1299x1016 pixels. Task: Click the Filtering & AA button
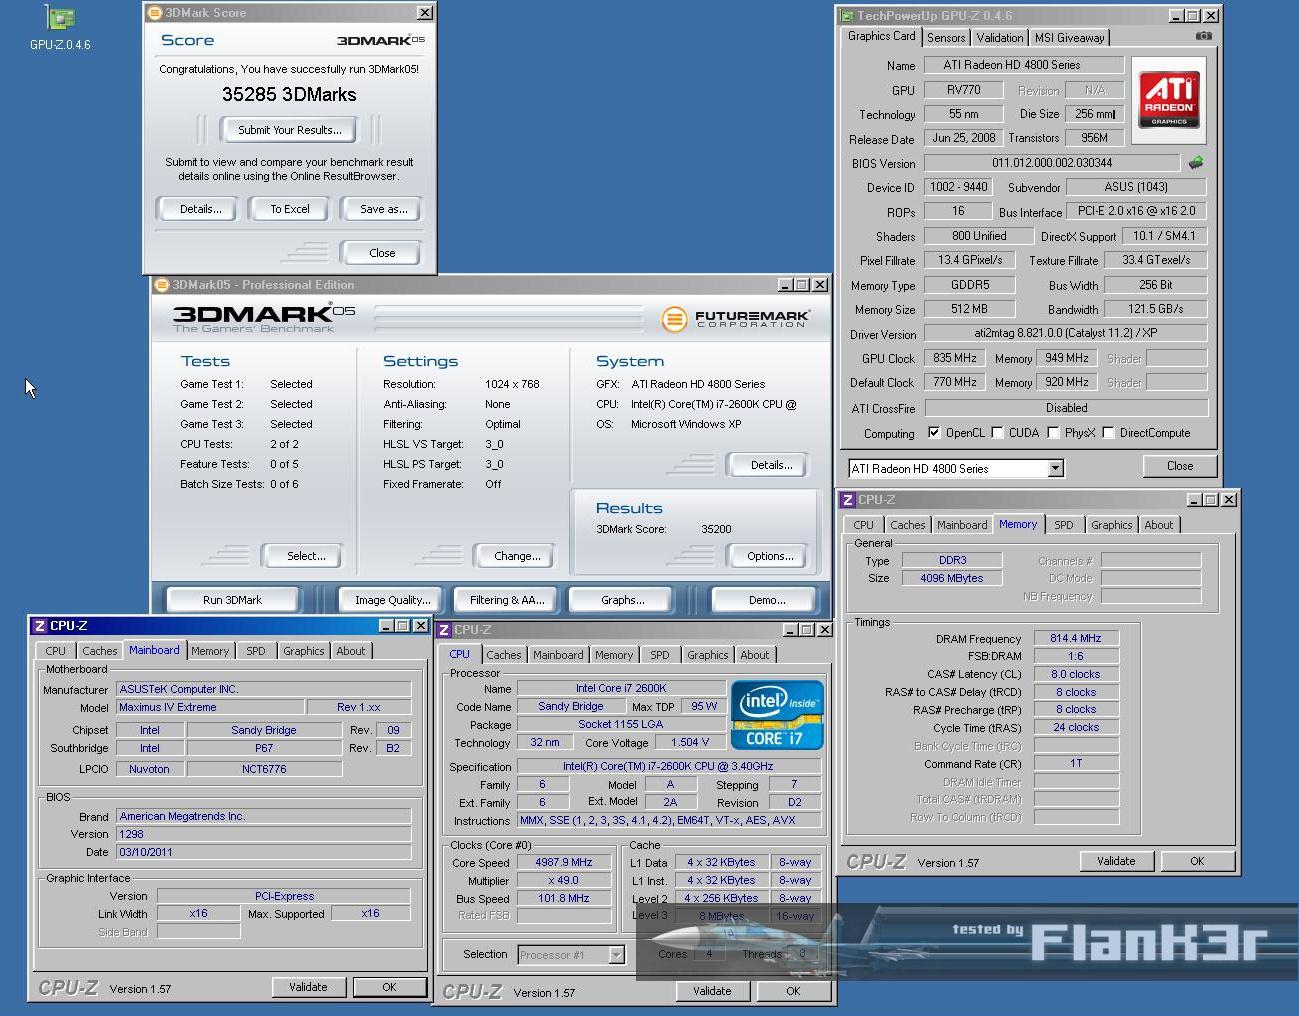tap(507, 600)
